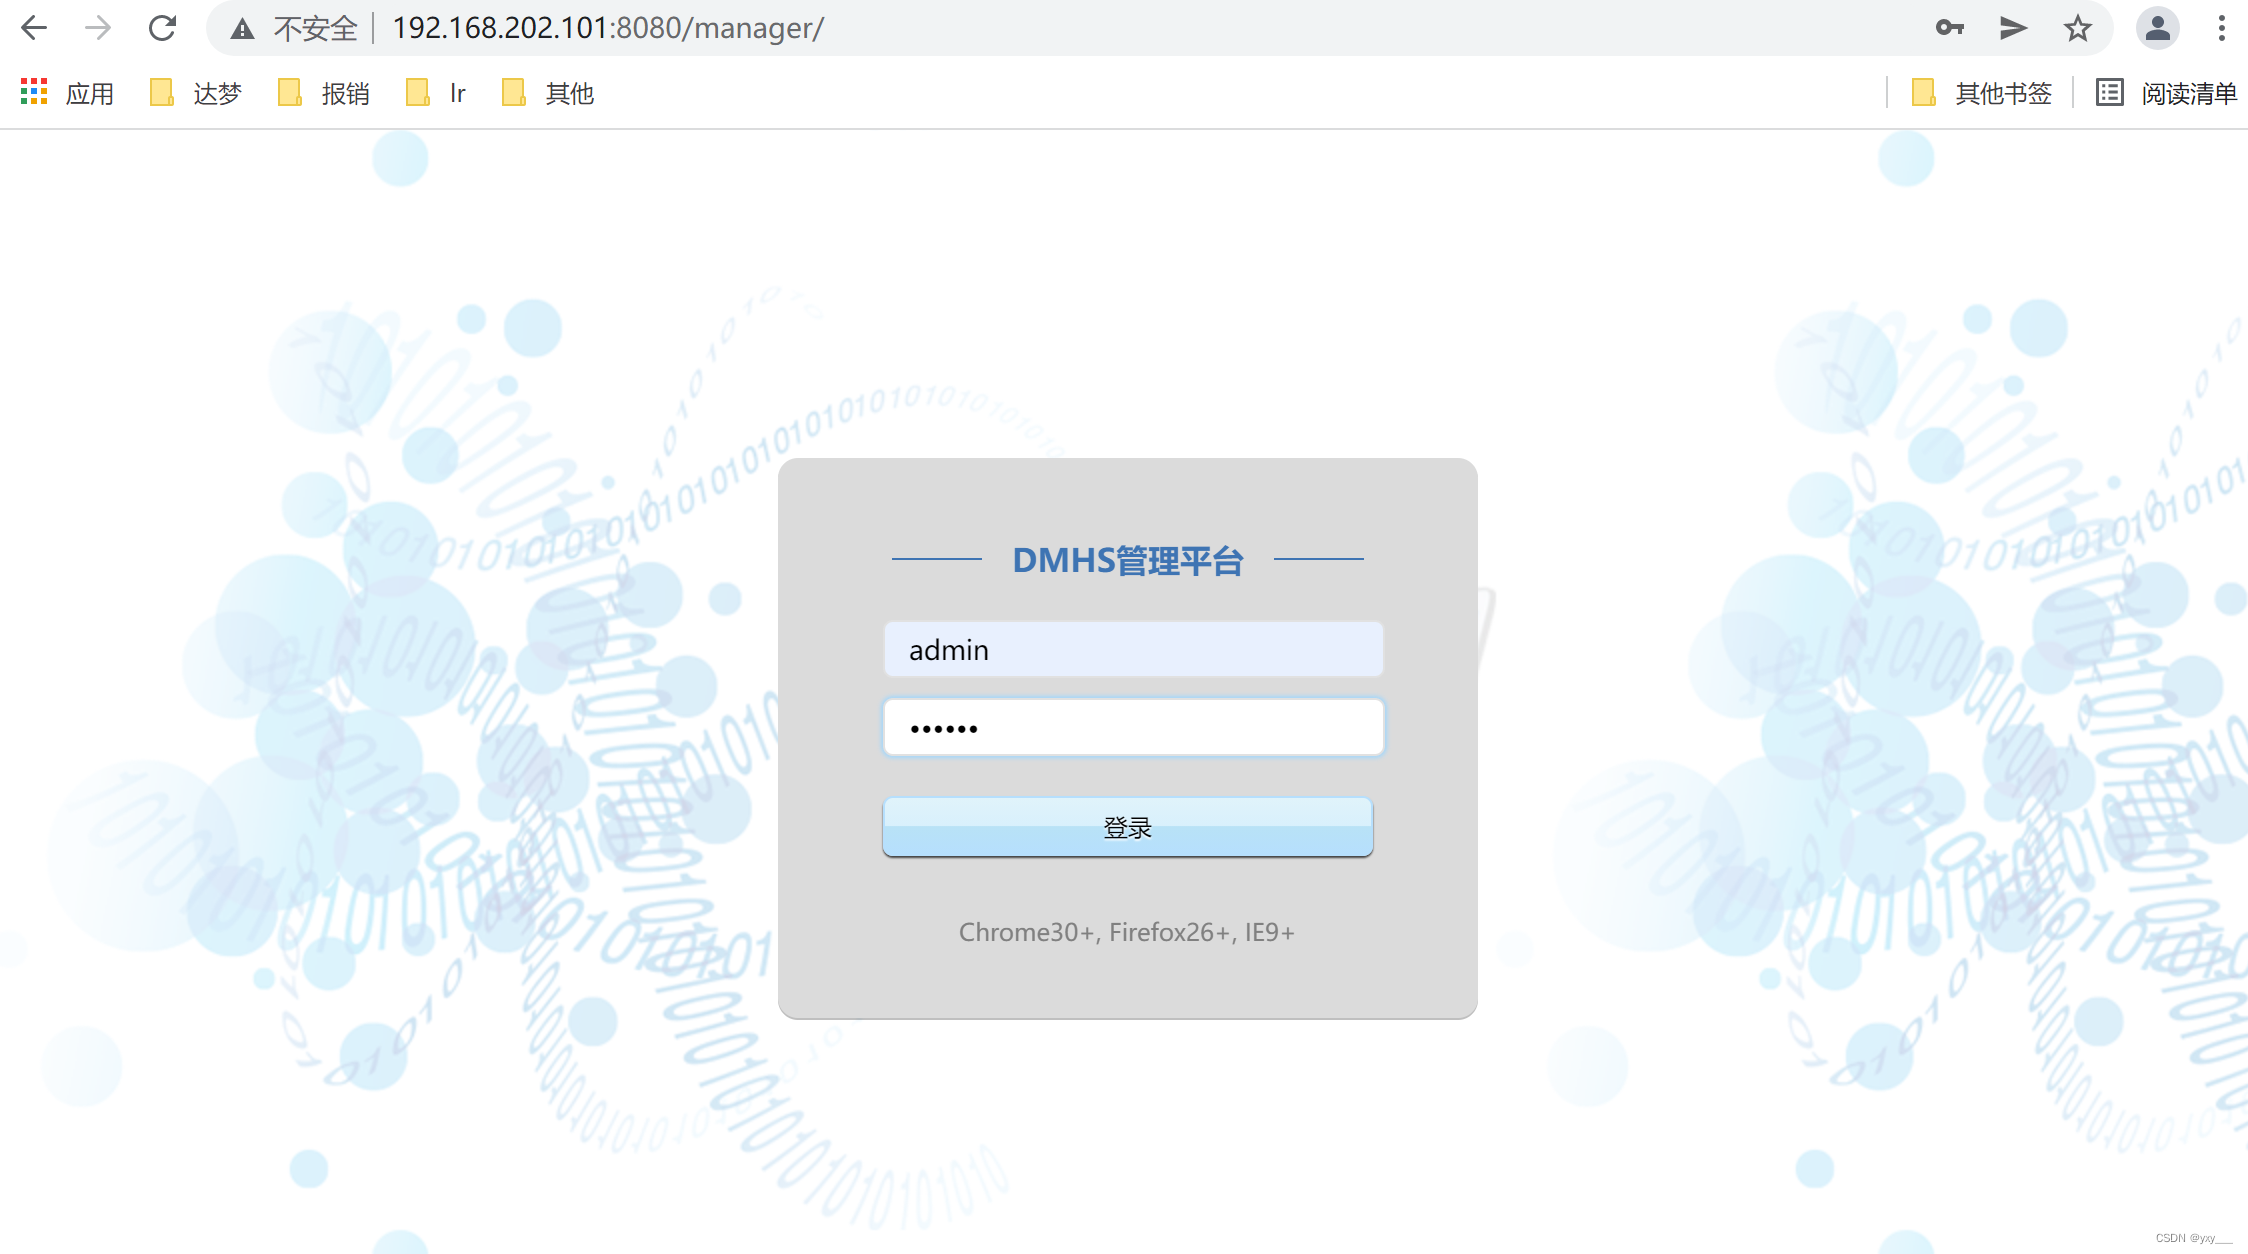Screen dimensions: 2248x1254
Task: Click the password input field
Action: tap(1133, 728)
